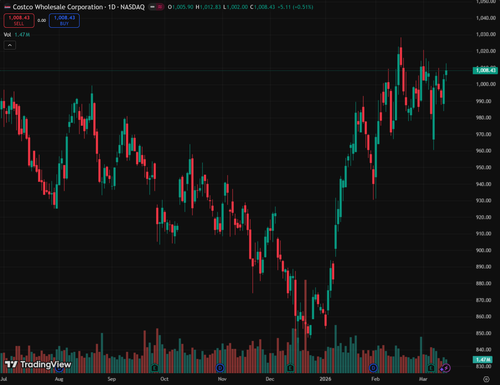Click the +5.11 change percentage text
The image size is (500, 385).
click(295, 7)
